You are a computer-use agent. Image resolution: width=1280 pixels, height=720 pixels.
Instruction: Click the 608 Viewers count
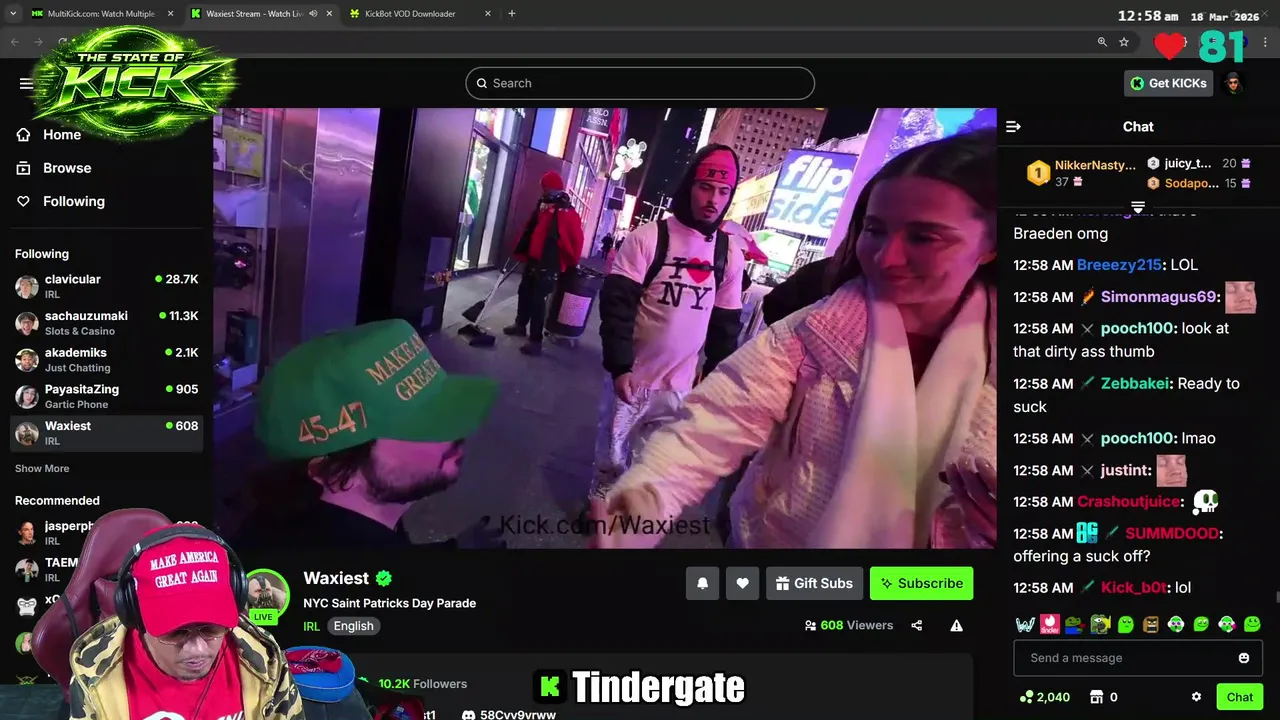click(848, 625)
